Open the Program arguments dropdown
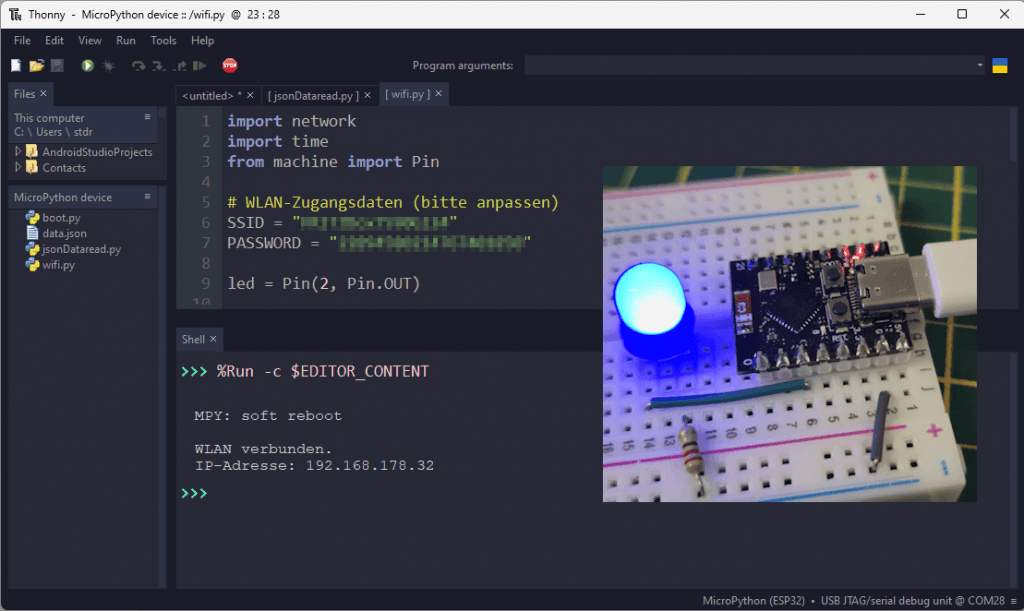 pyautogui.click(x=978, y=65)
